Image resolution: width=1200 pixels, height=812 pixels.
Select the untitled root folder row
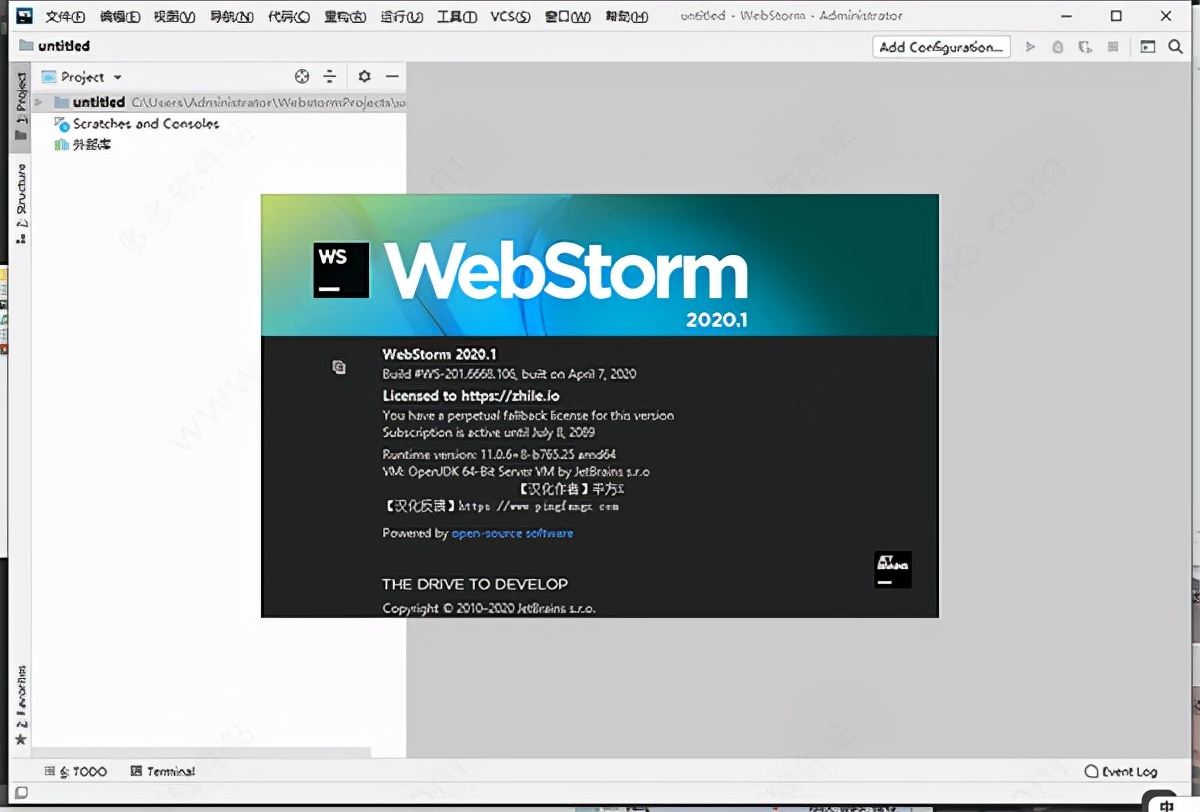tap(219, 102)
